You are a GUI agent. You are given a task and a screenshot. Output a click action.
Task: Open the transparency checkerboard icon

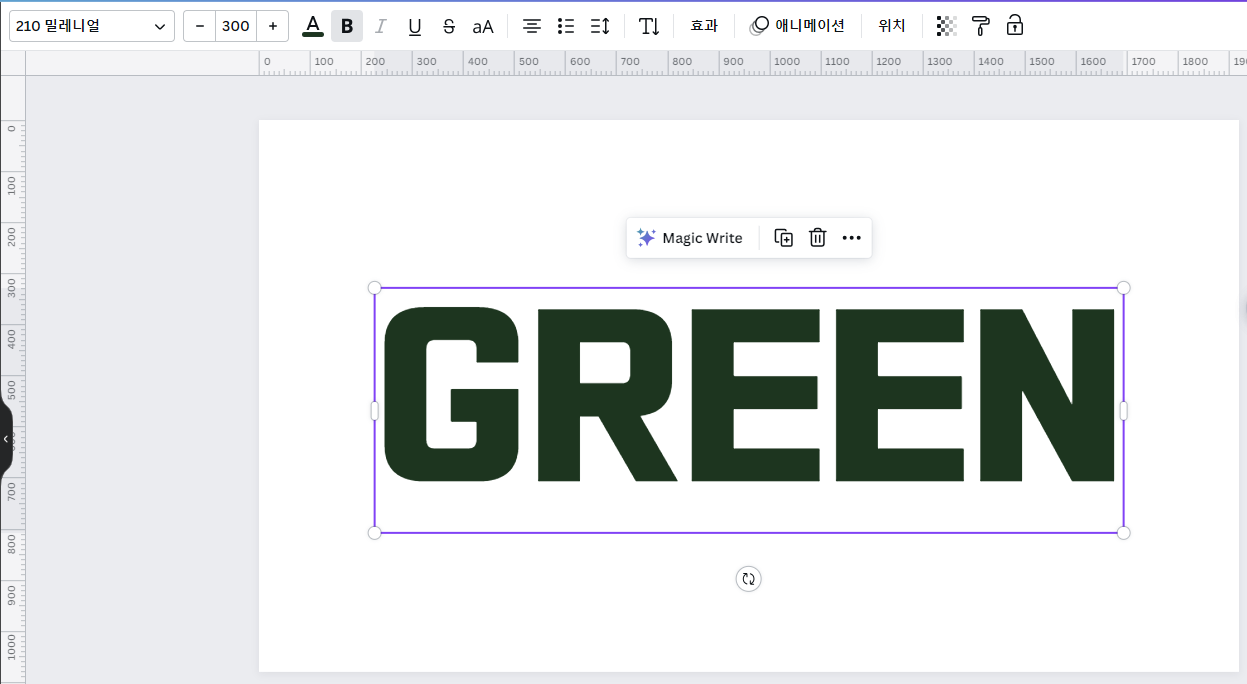click(x=945, y=26)
